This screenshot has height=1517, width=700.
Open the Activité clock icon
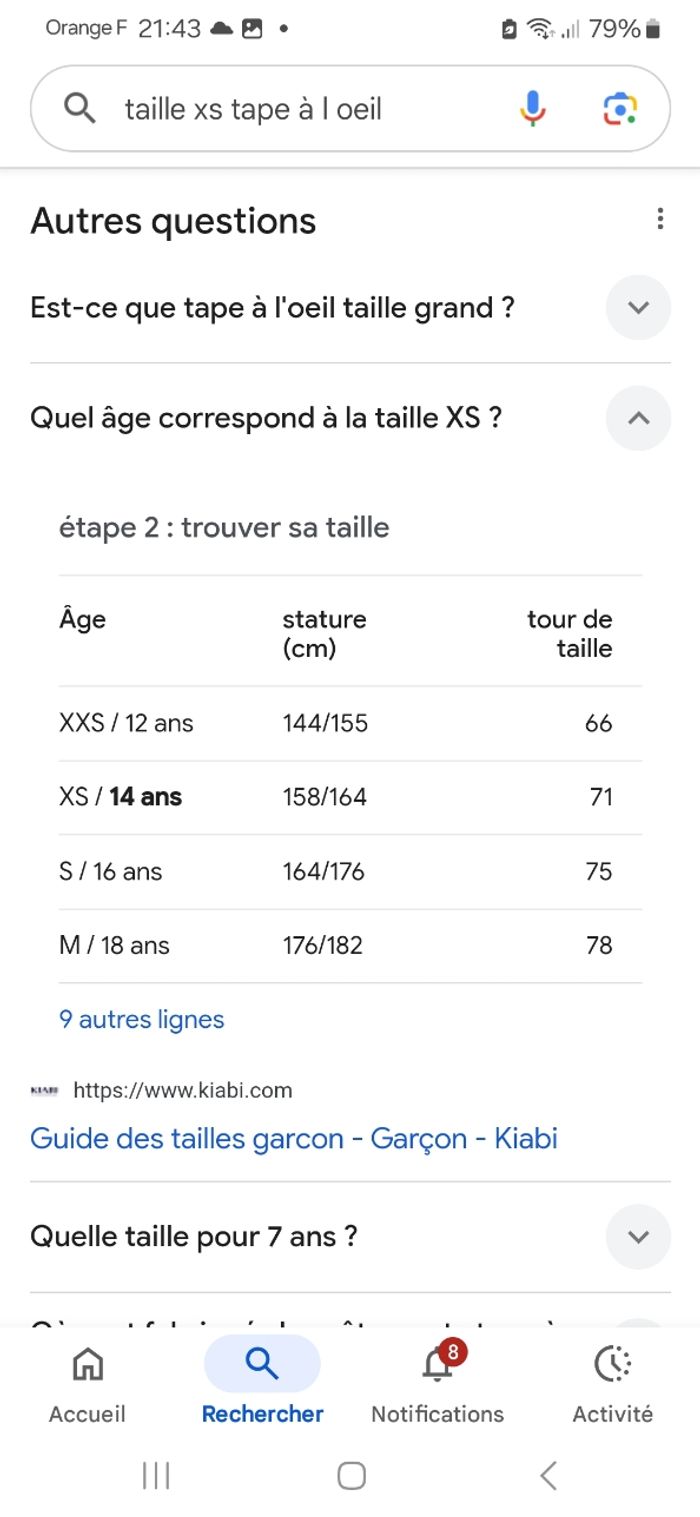pyautogui.click(x=611, y=1363)
